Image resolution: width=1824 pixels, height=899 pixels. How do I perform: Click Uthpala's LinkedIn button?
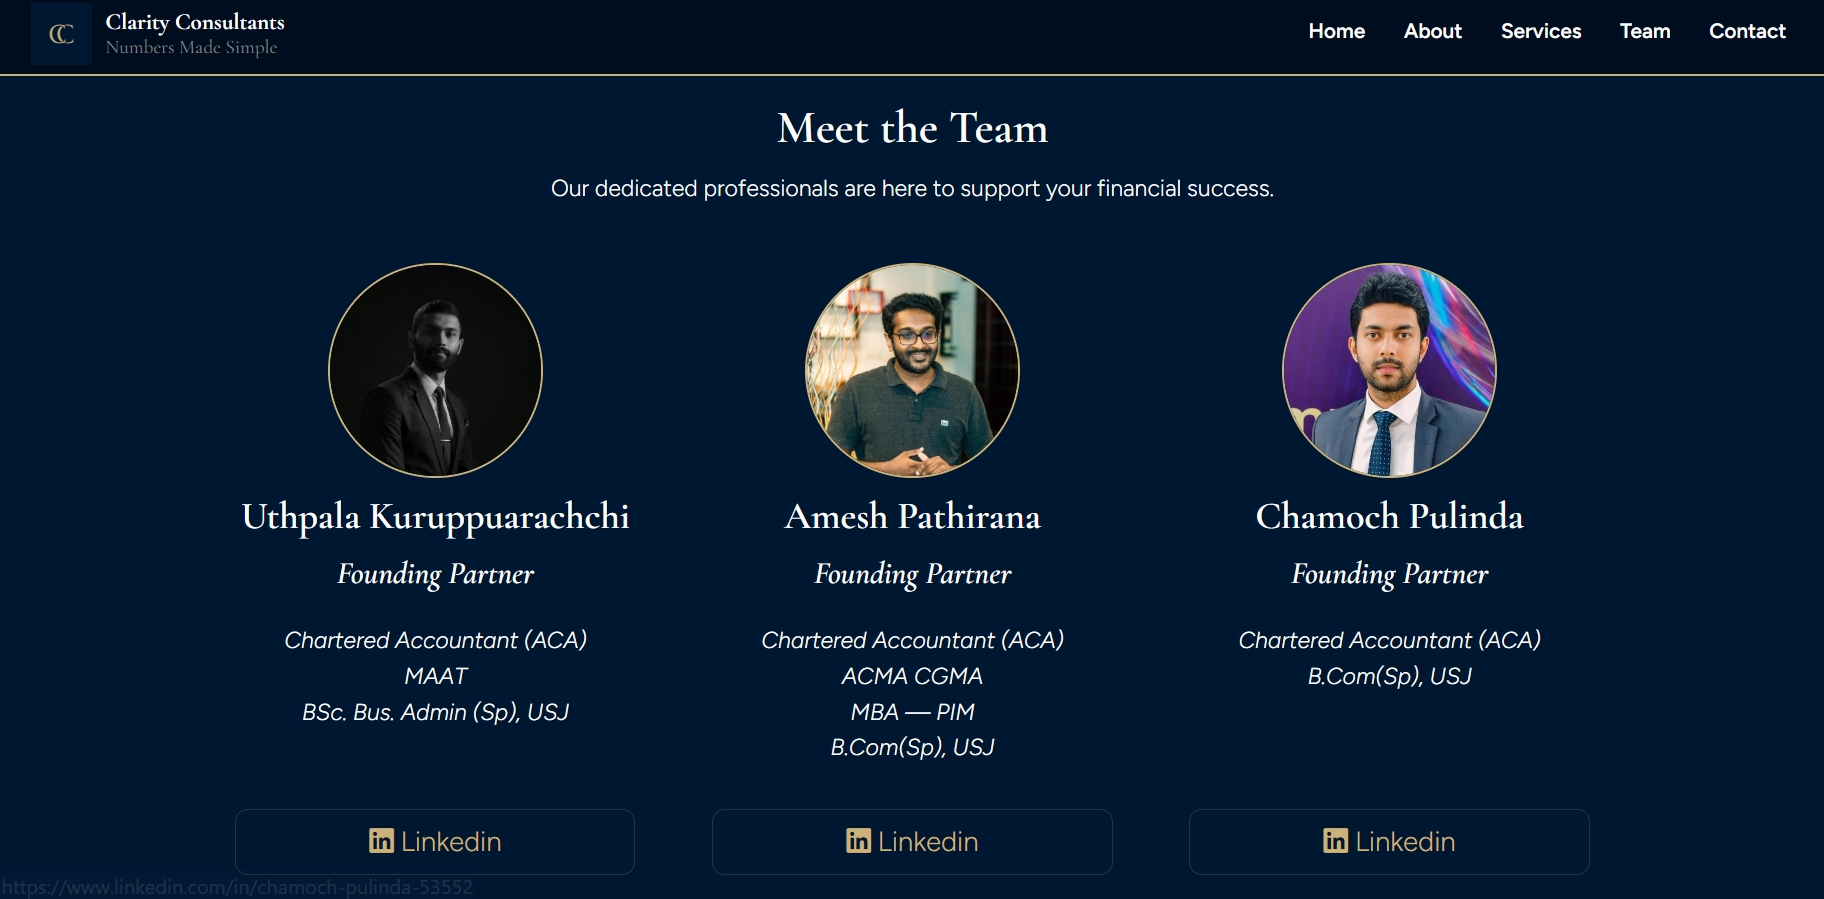point(435,841)
